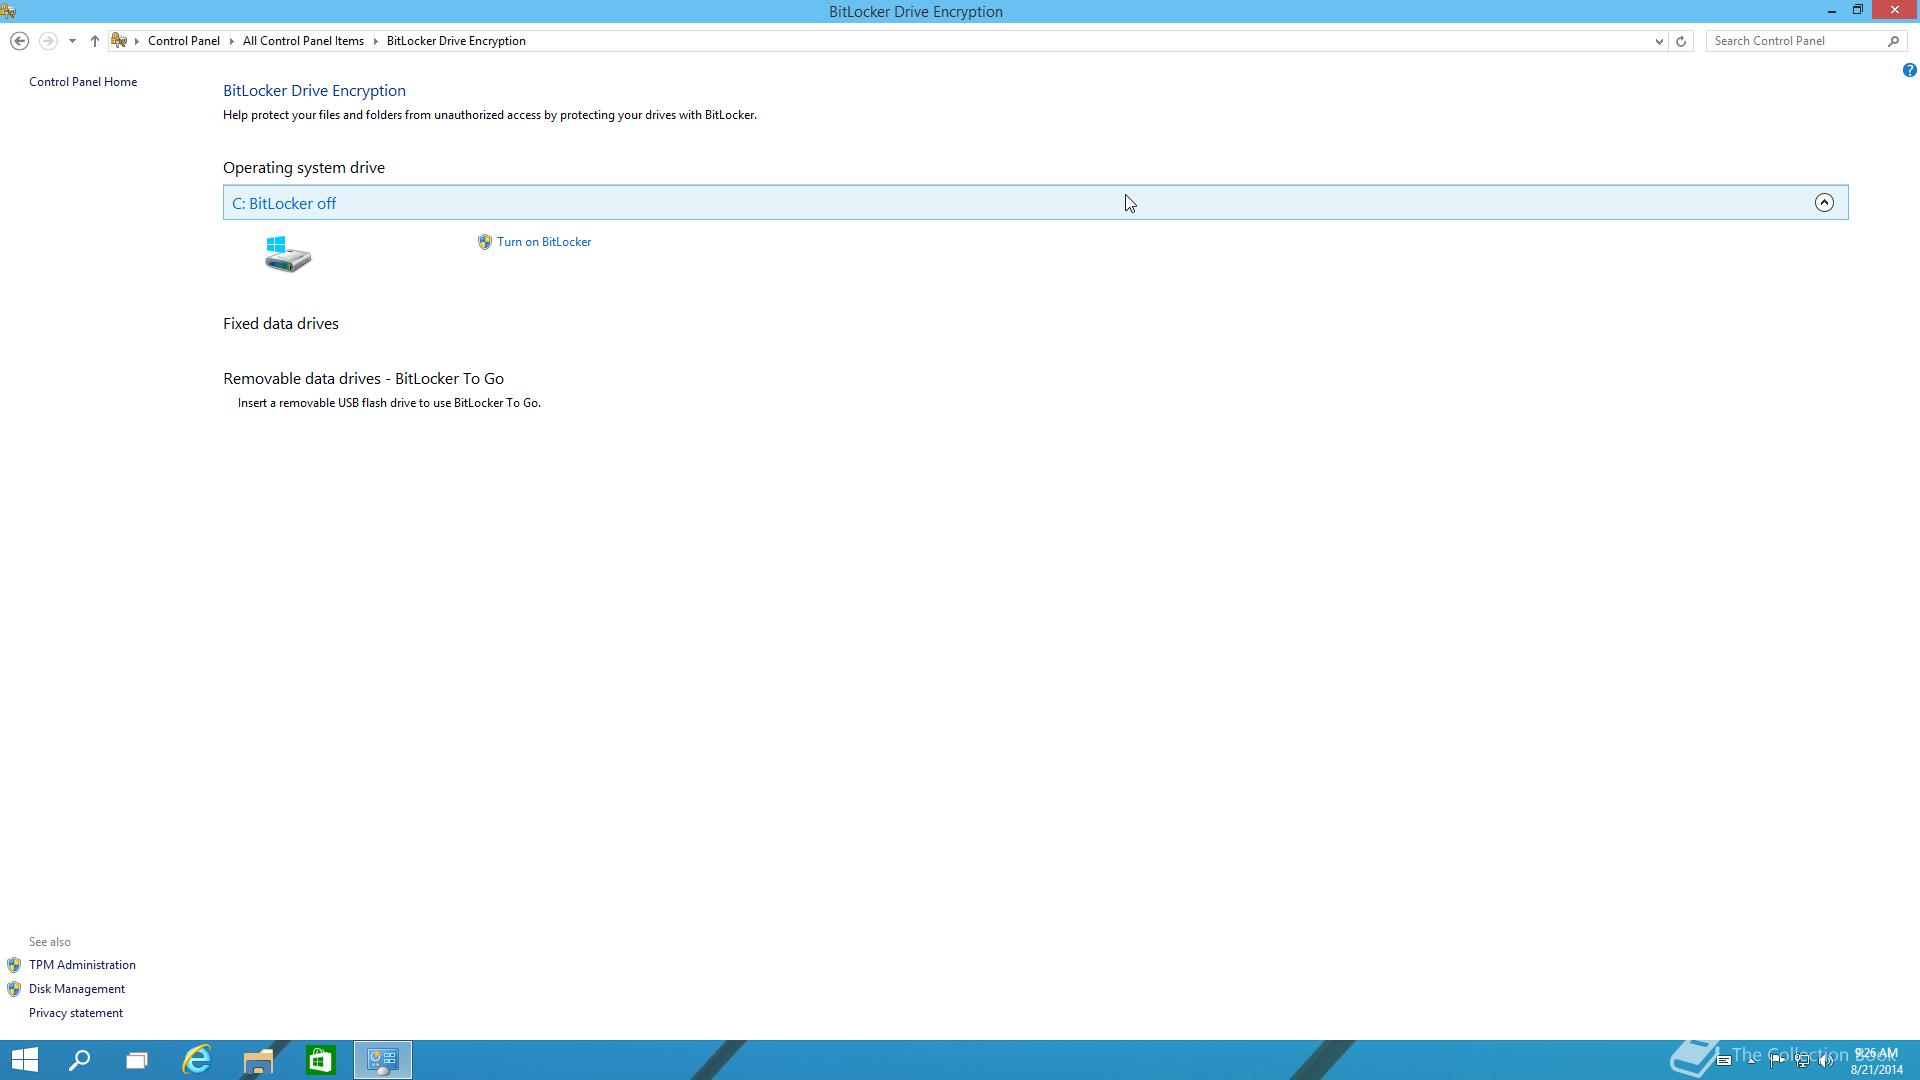Click the C: BitLocker off header
The image size is (1920, 1080).
coord(1035,203)
